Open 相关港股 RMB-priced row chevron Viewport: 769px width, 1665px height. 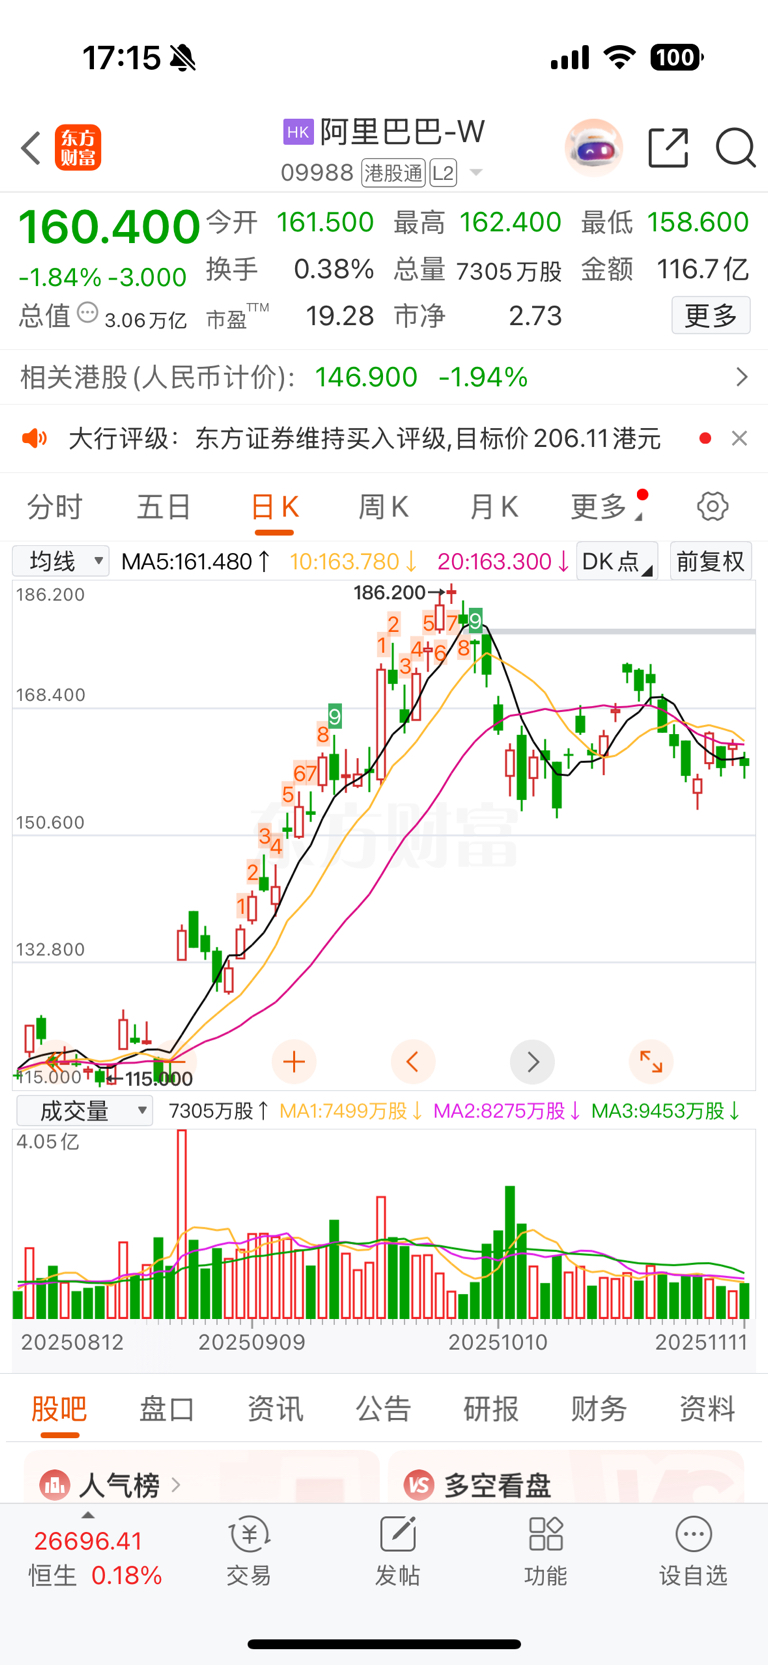tap(741, 377)
